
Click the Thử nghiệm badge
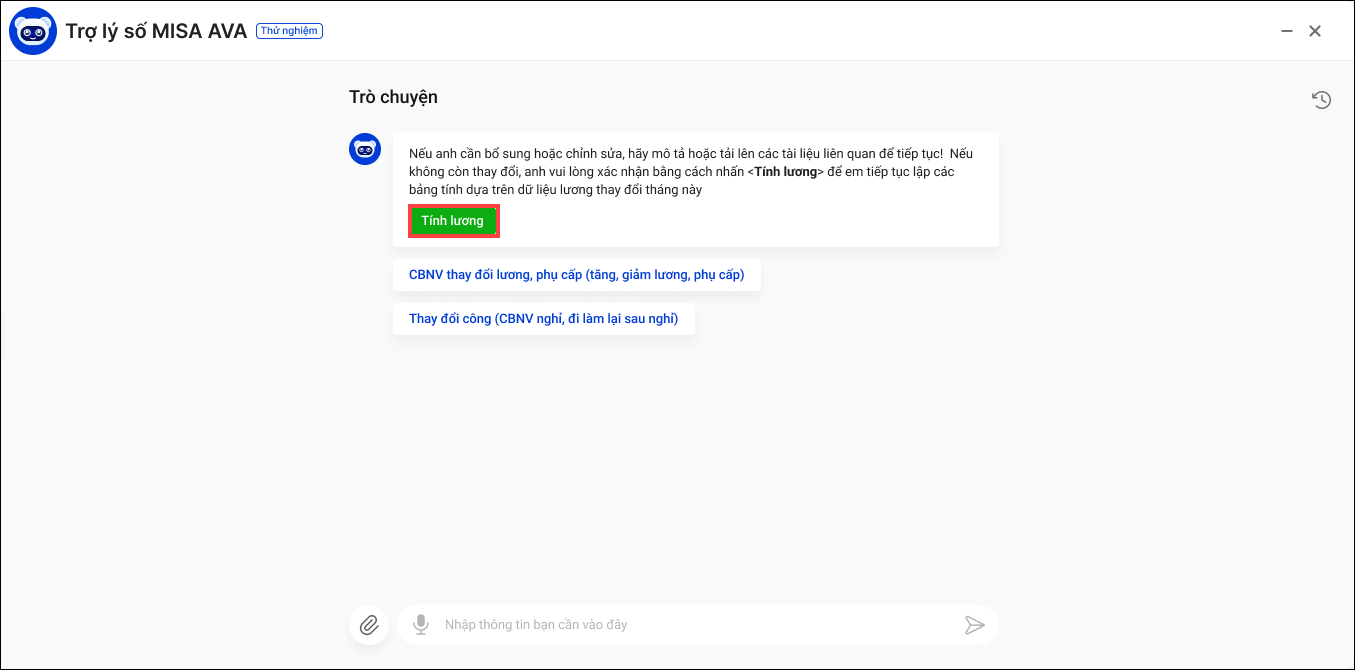[x=289, y=31]
